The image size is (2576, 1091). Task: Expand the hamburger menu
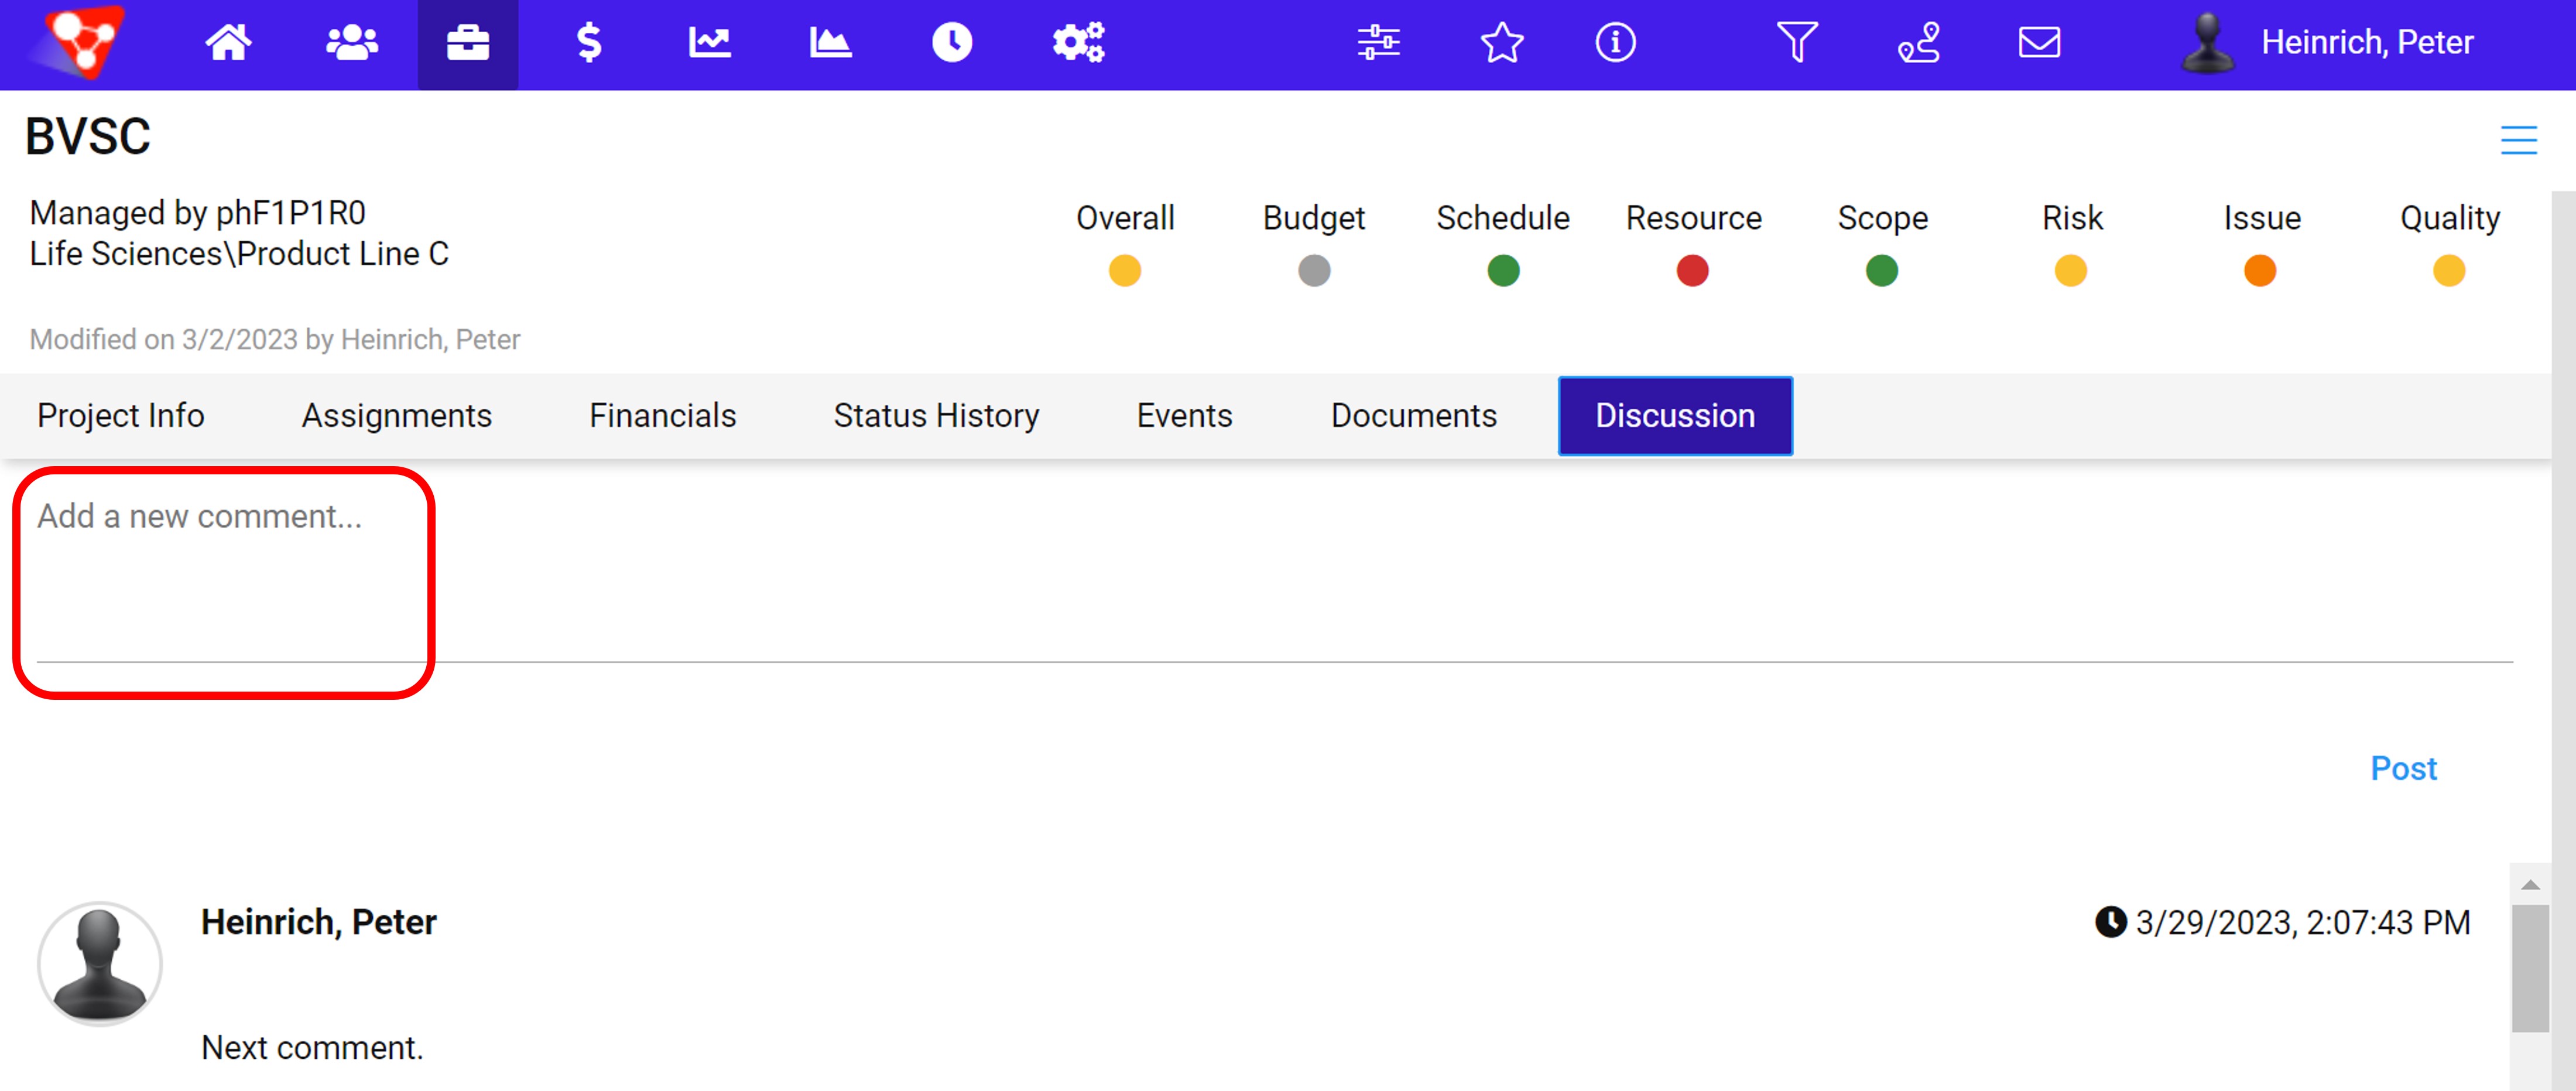tap(2518, 140)
